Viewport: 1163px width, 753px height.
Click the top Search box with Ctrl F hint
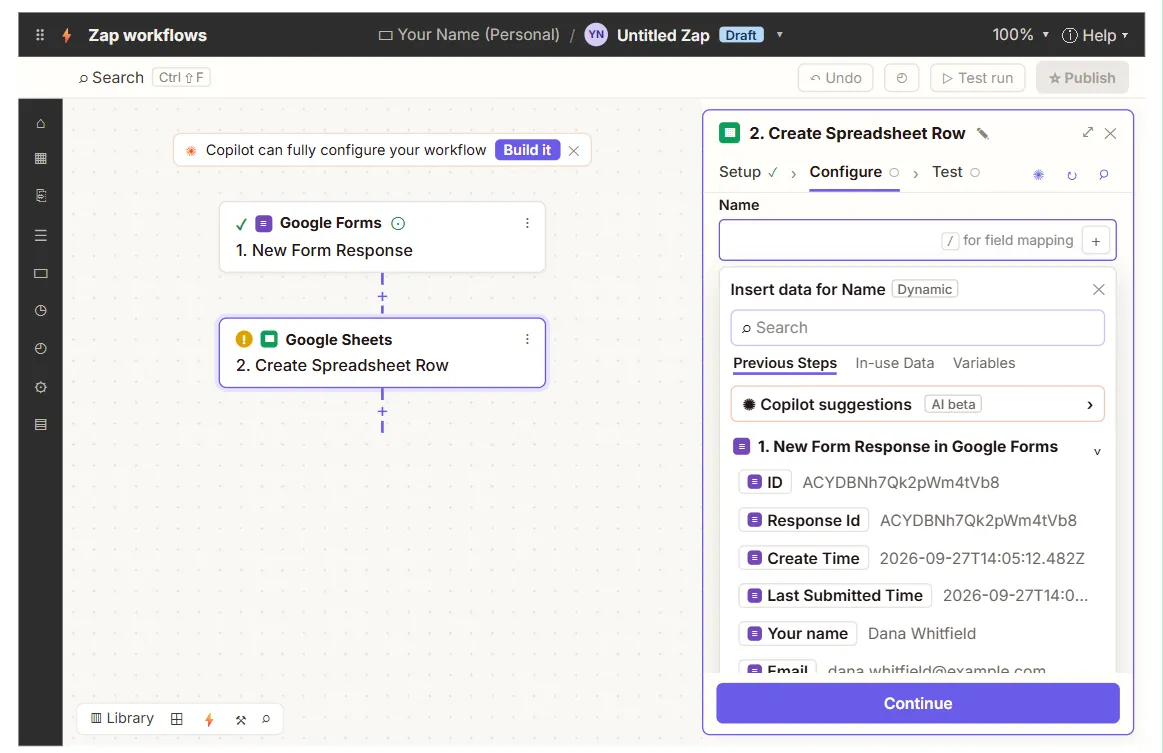point(144,77)
